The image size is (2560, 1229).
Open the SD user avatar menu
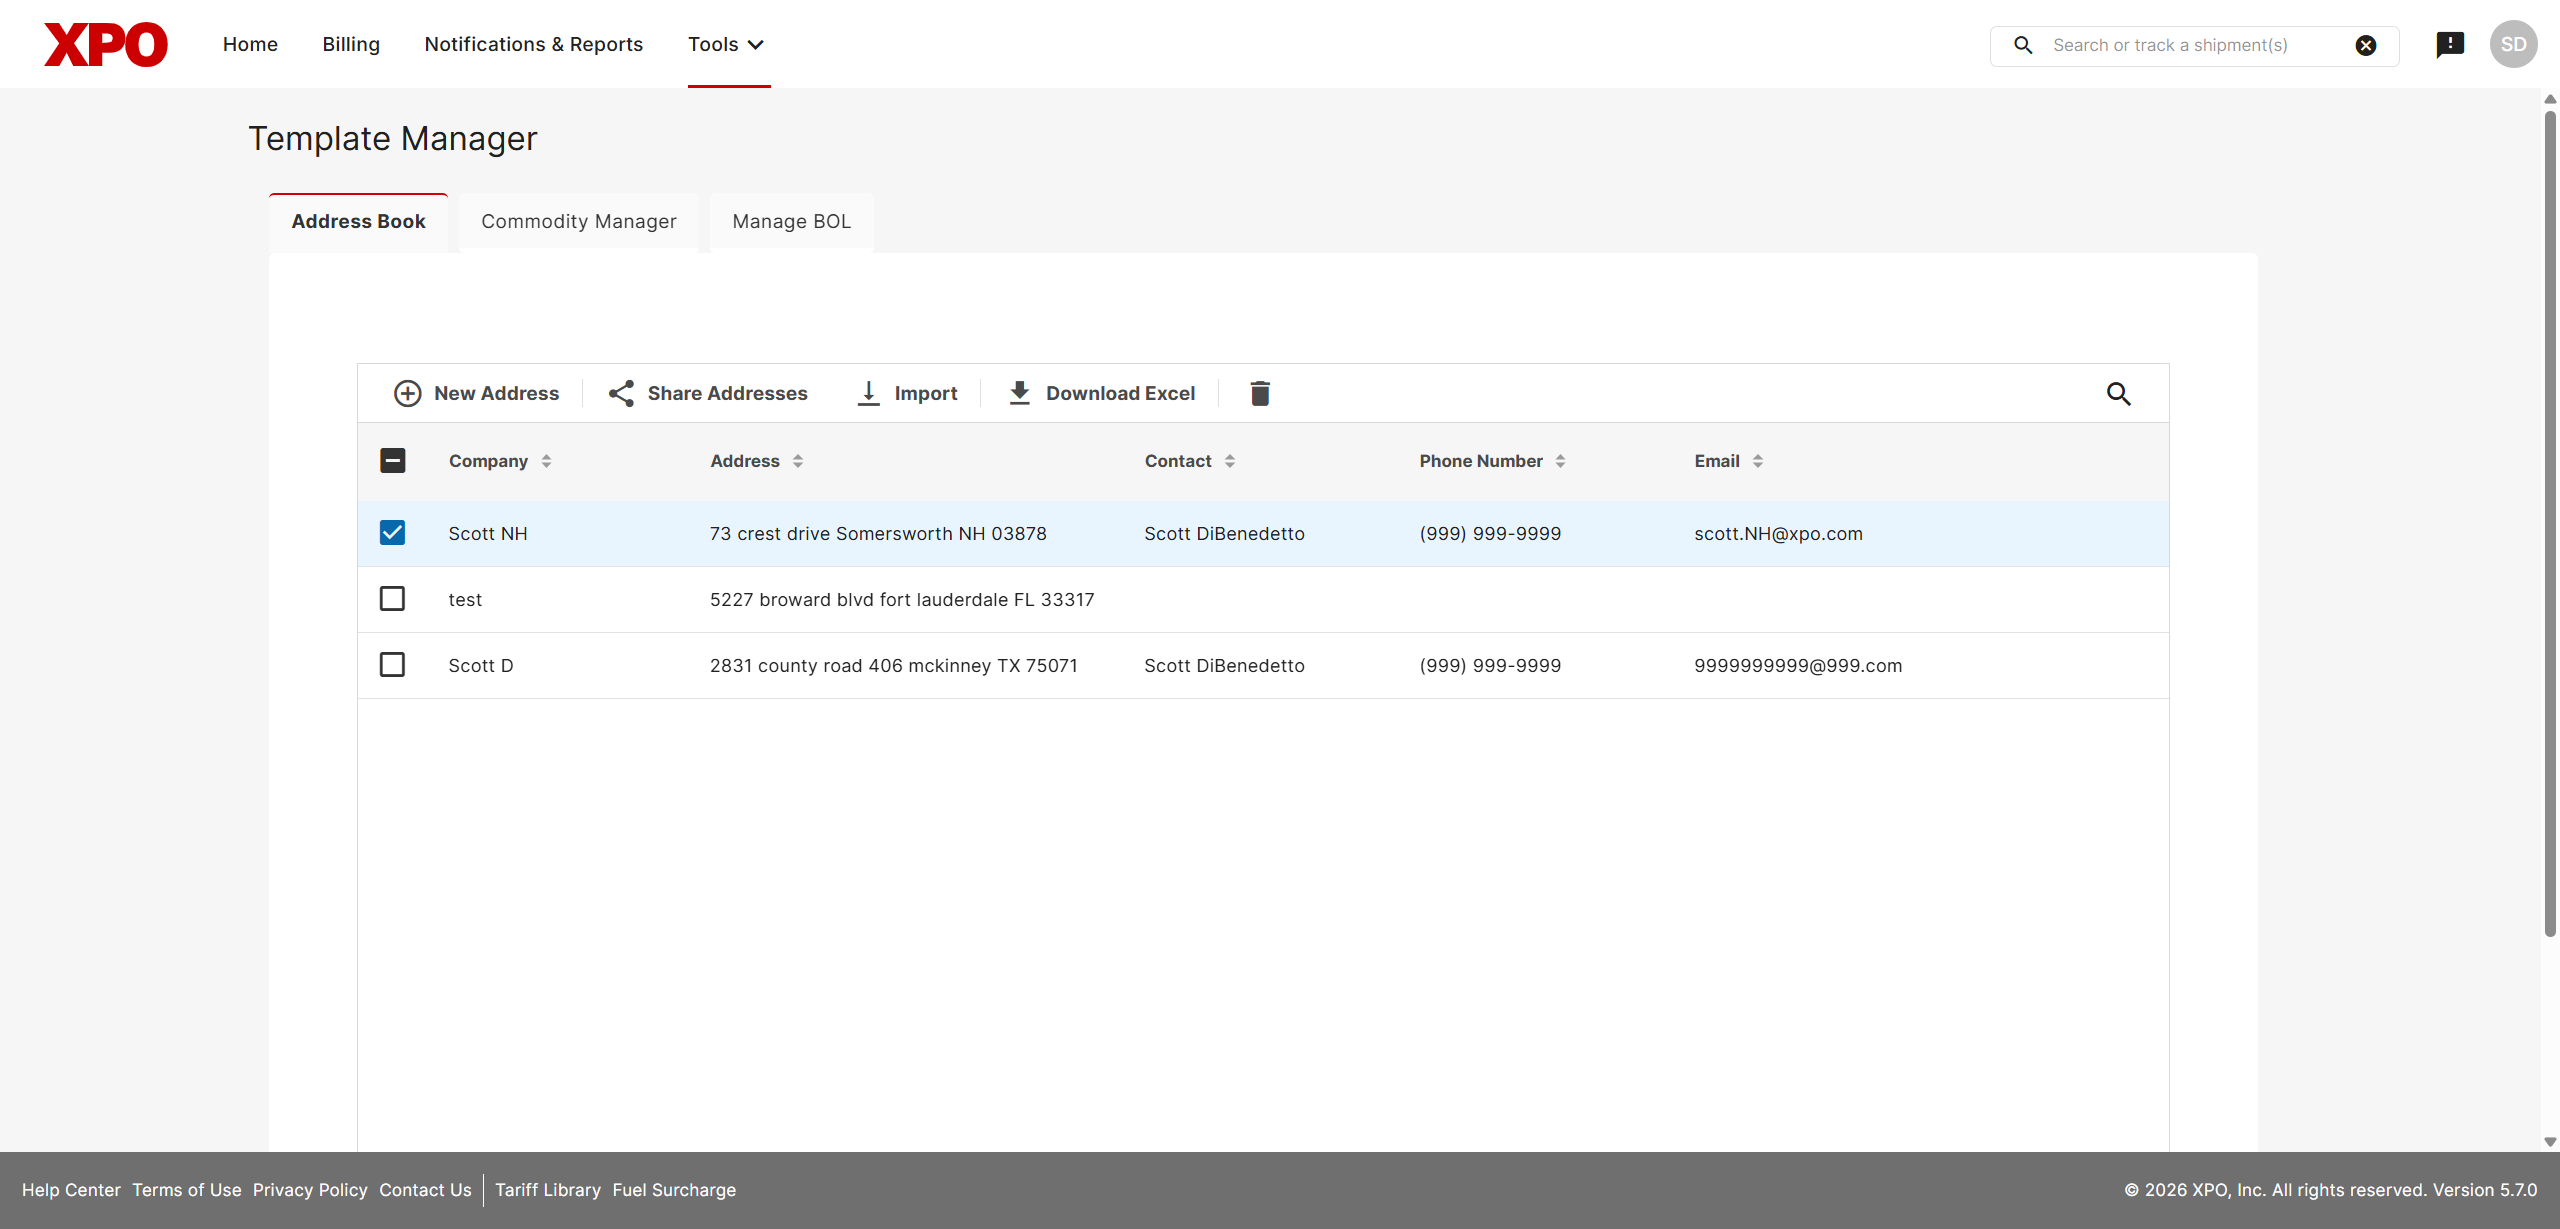[2514, 45]
